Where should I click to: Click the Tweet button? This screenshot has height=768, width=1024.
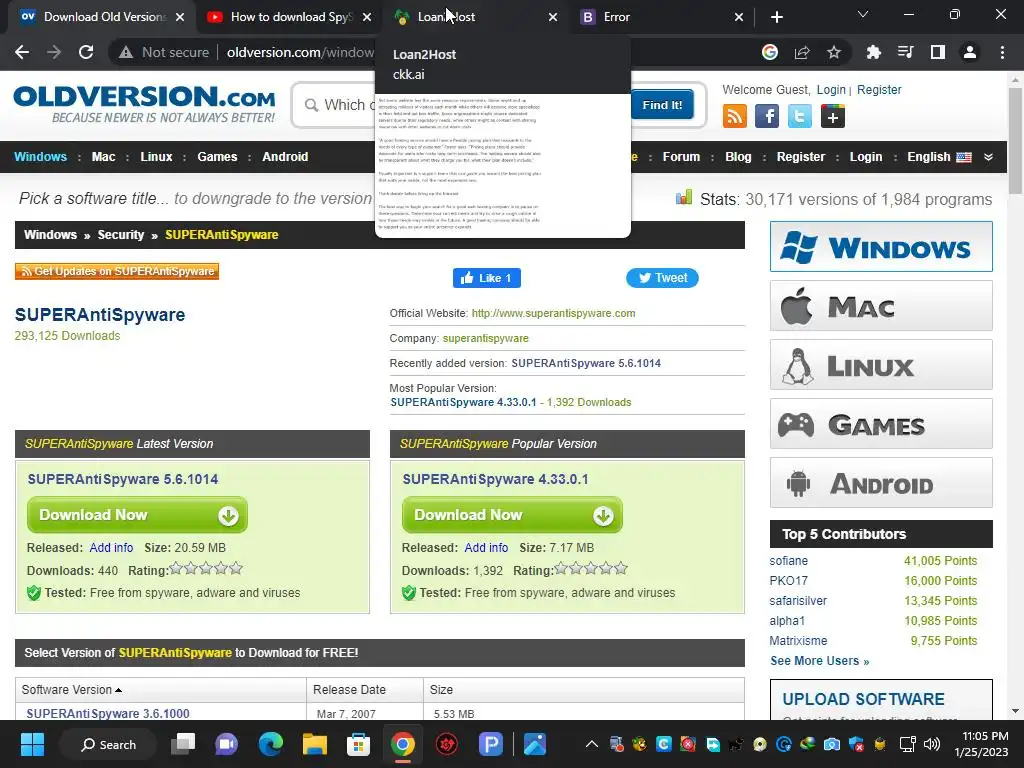coord(662,278)
